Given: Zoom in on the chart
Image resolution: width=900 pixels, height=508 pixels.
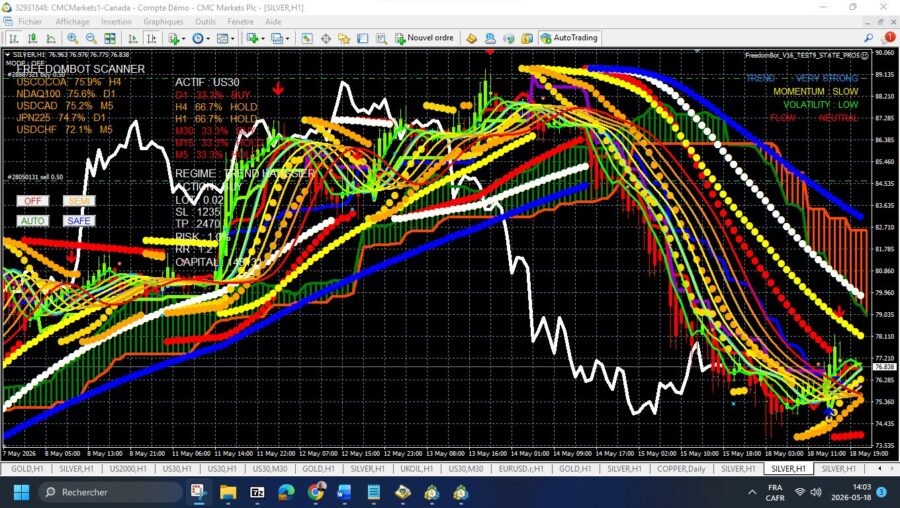Looking at the screenshot, I should (72, 38).
